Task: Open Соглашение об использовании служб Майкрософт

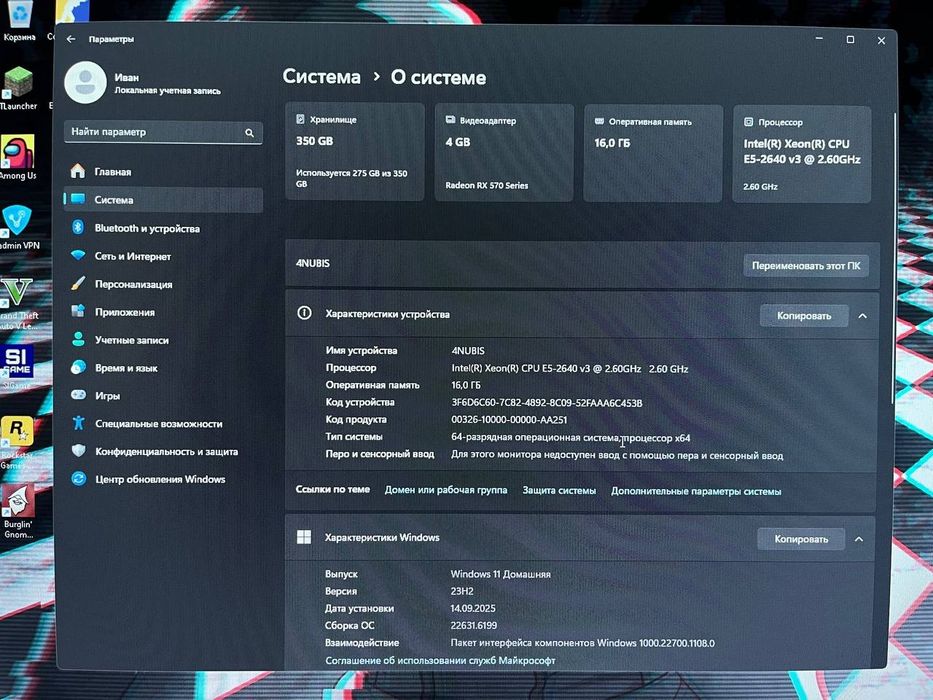Action: pyautogui.click(x=440, y=660)
